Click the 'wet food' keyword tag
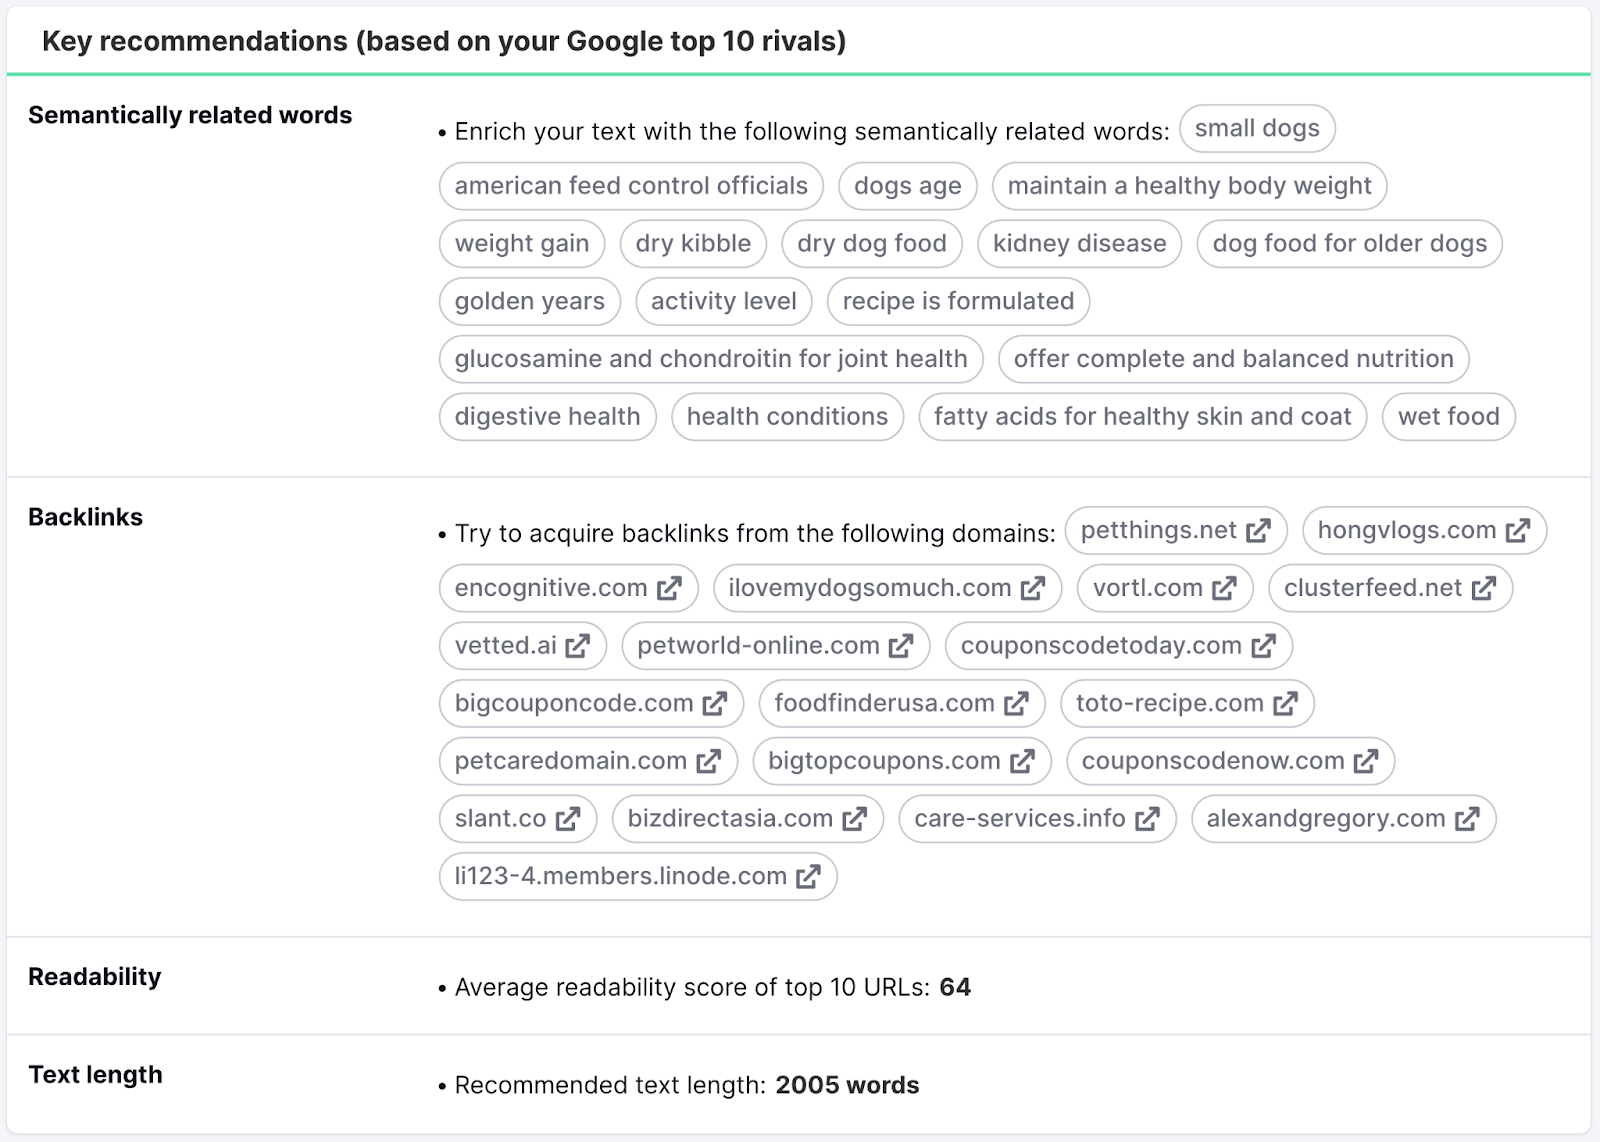The width and height of the screenshot is (1600, 1142). (1449, 417)
